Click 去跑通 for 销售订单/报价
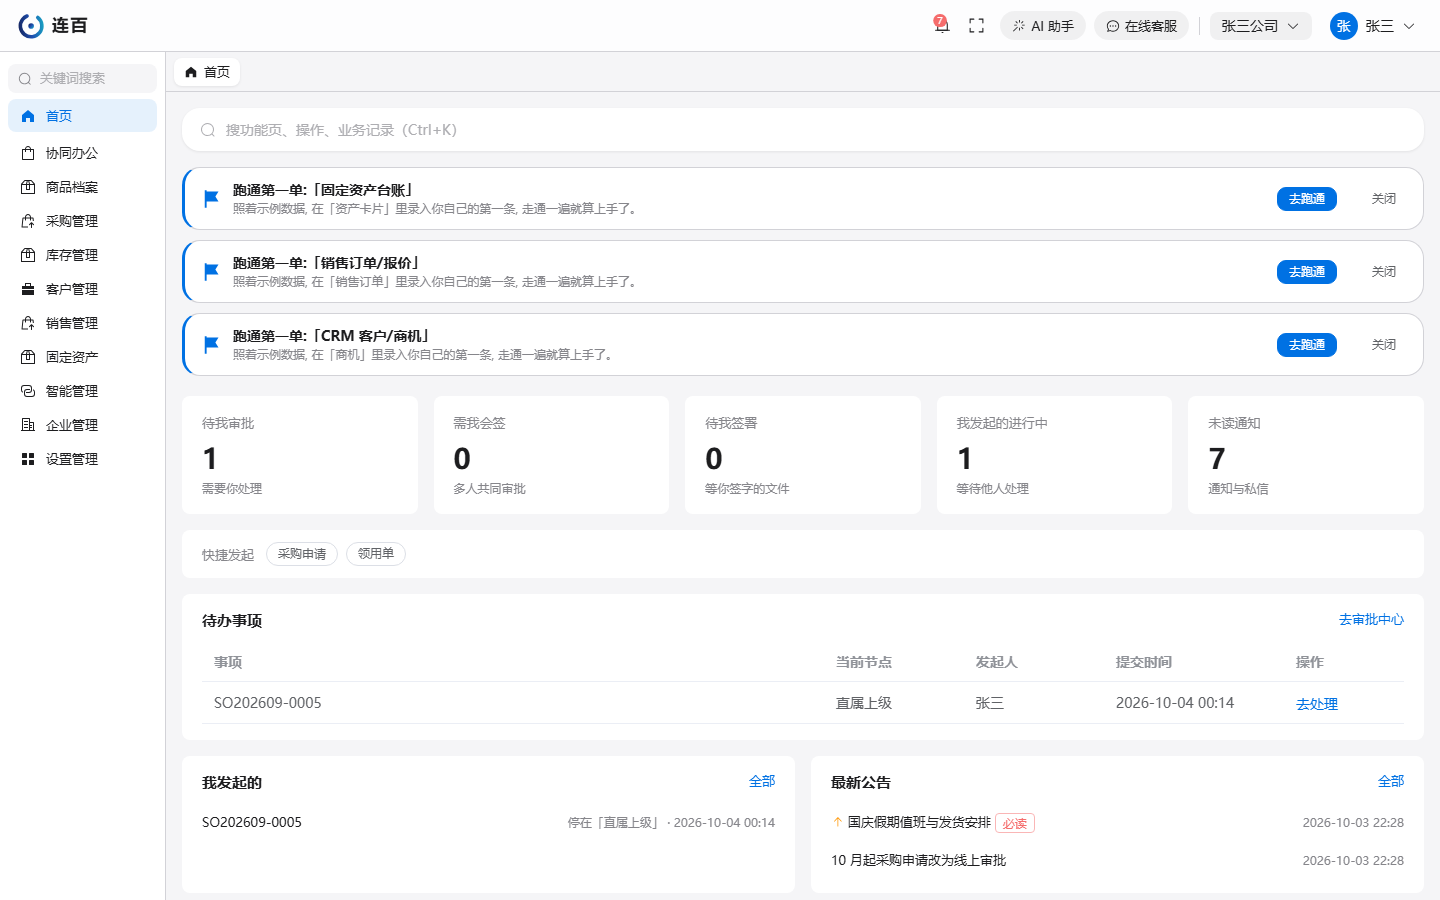The height and width of the screenshot is (900, 1440). point(1306,272)
